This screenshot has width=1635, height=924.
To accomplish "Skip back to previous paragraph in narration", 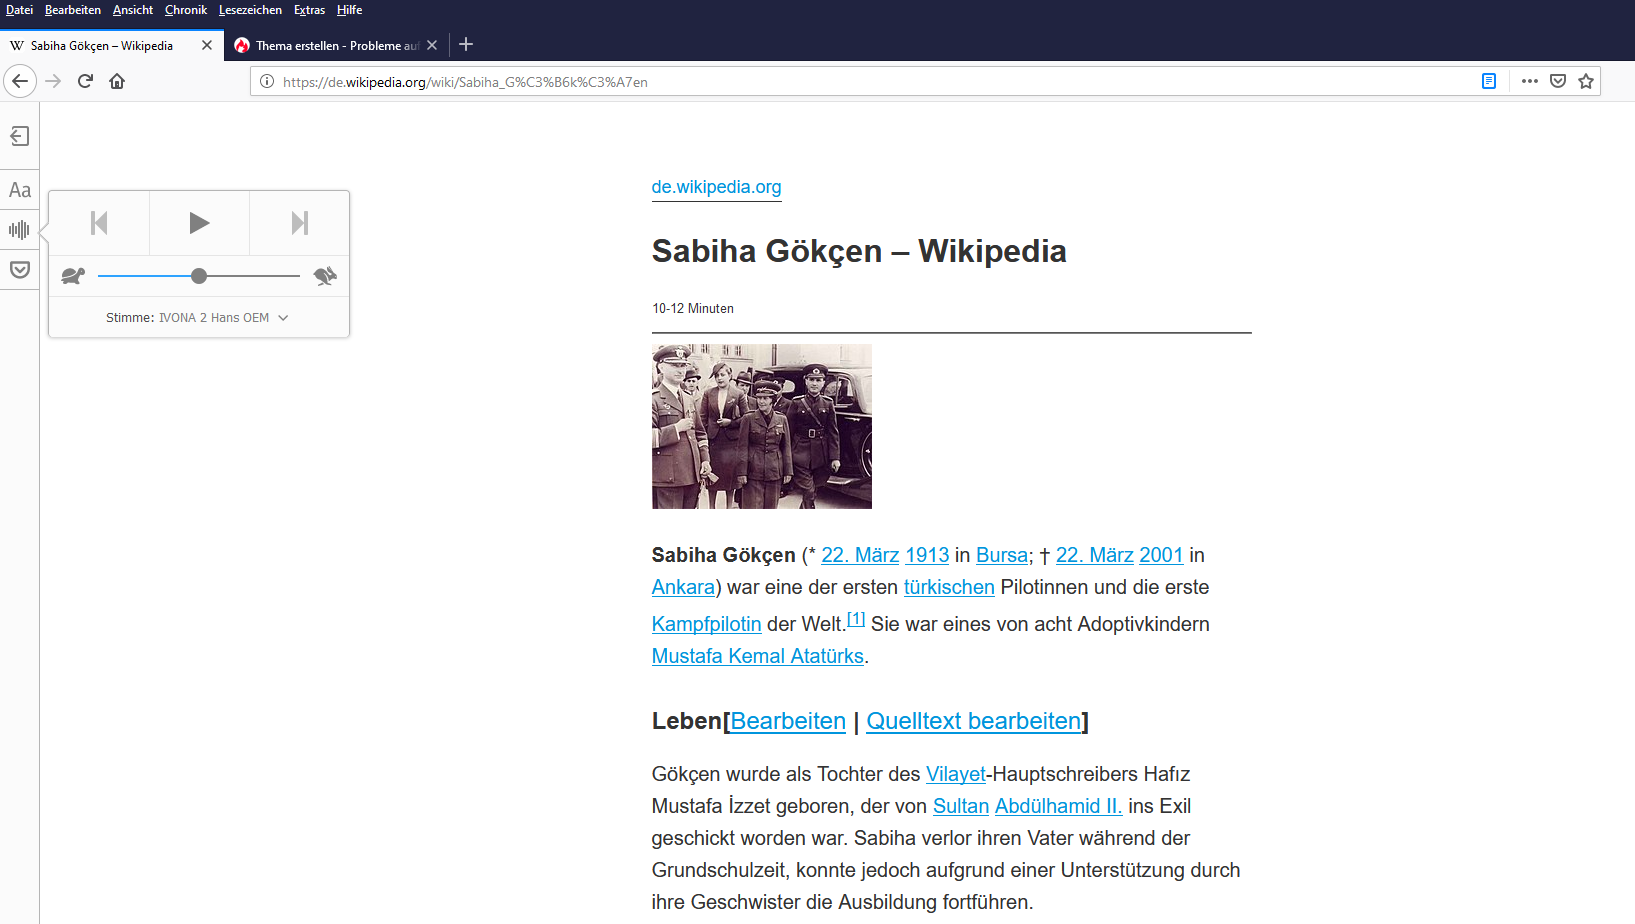I will [99, 223].
